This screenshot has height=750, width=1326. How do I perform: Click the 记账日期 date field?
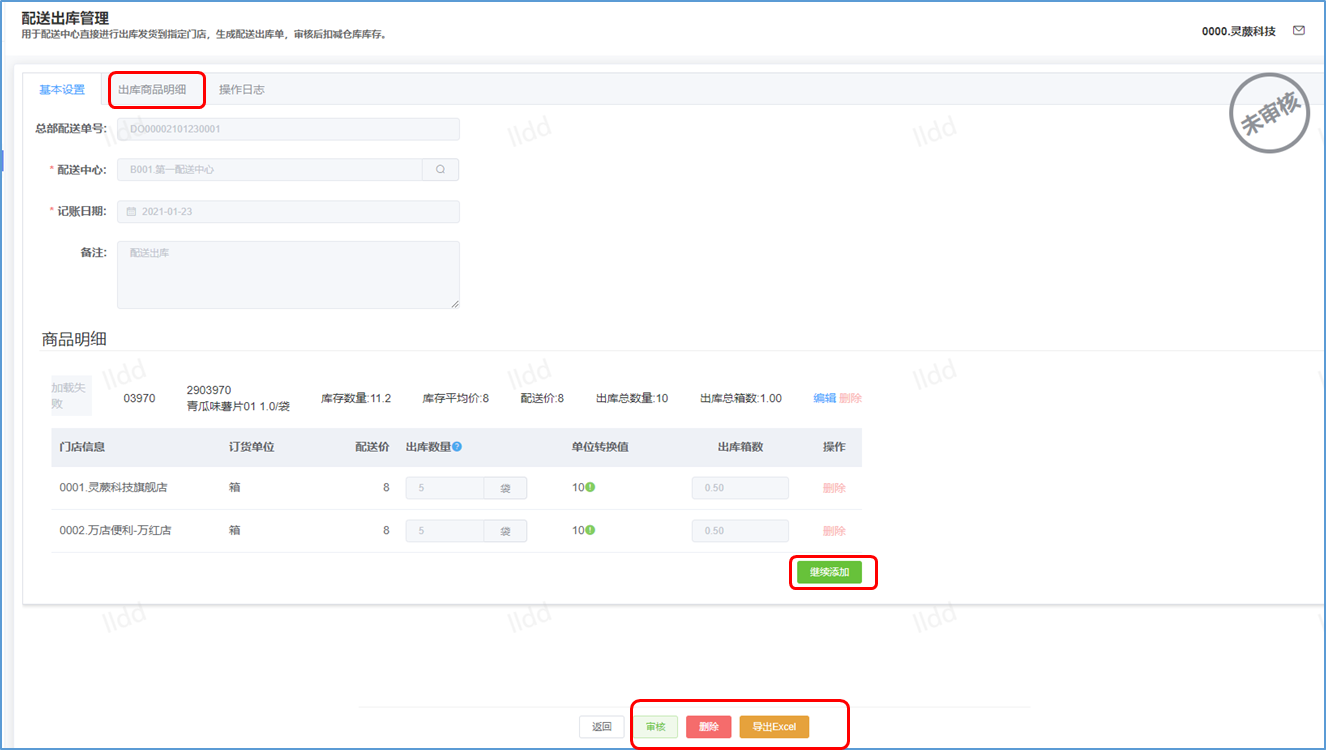tap(288, 212)
